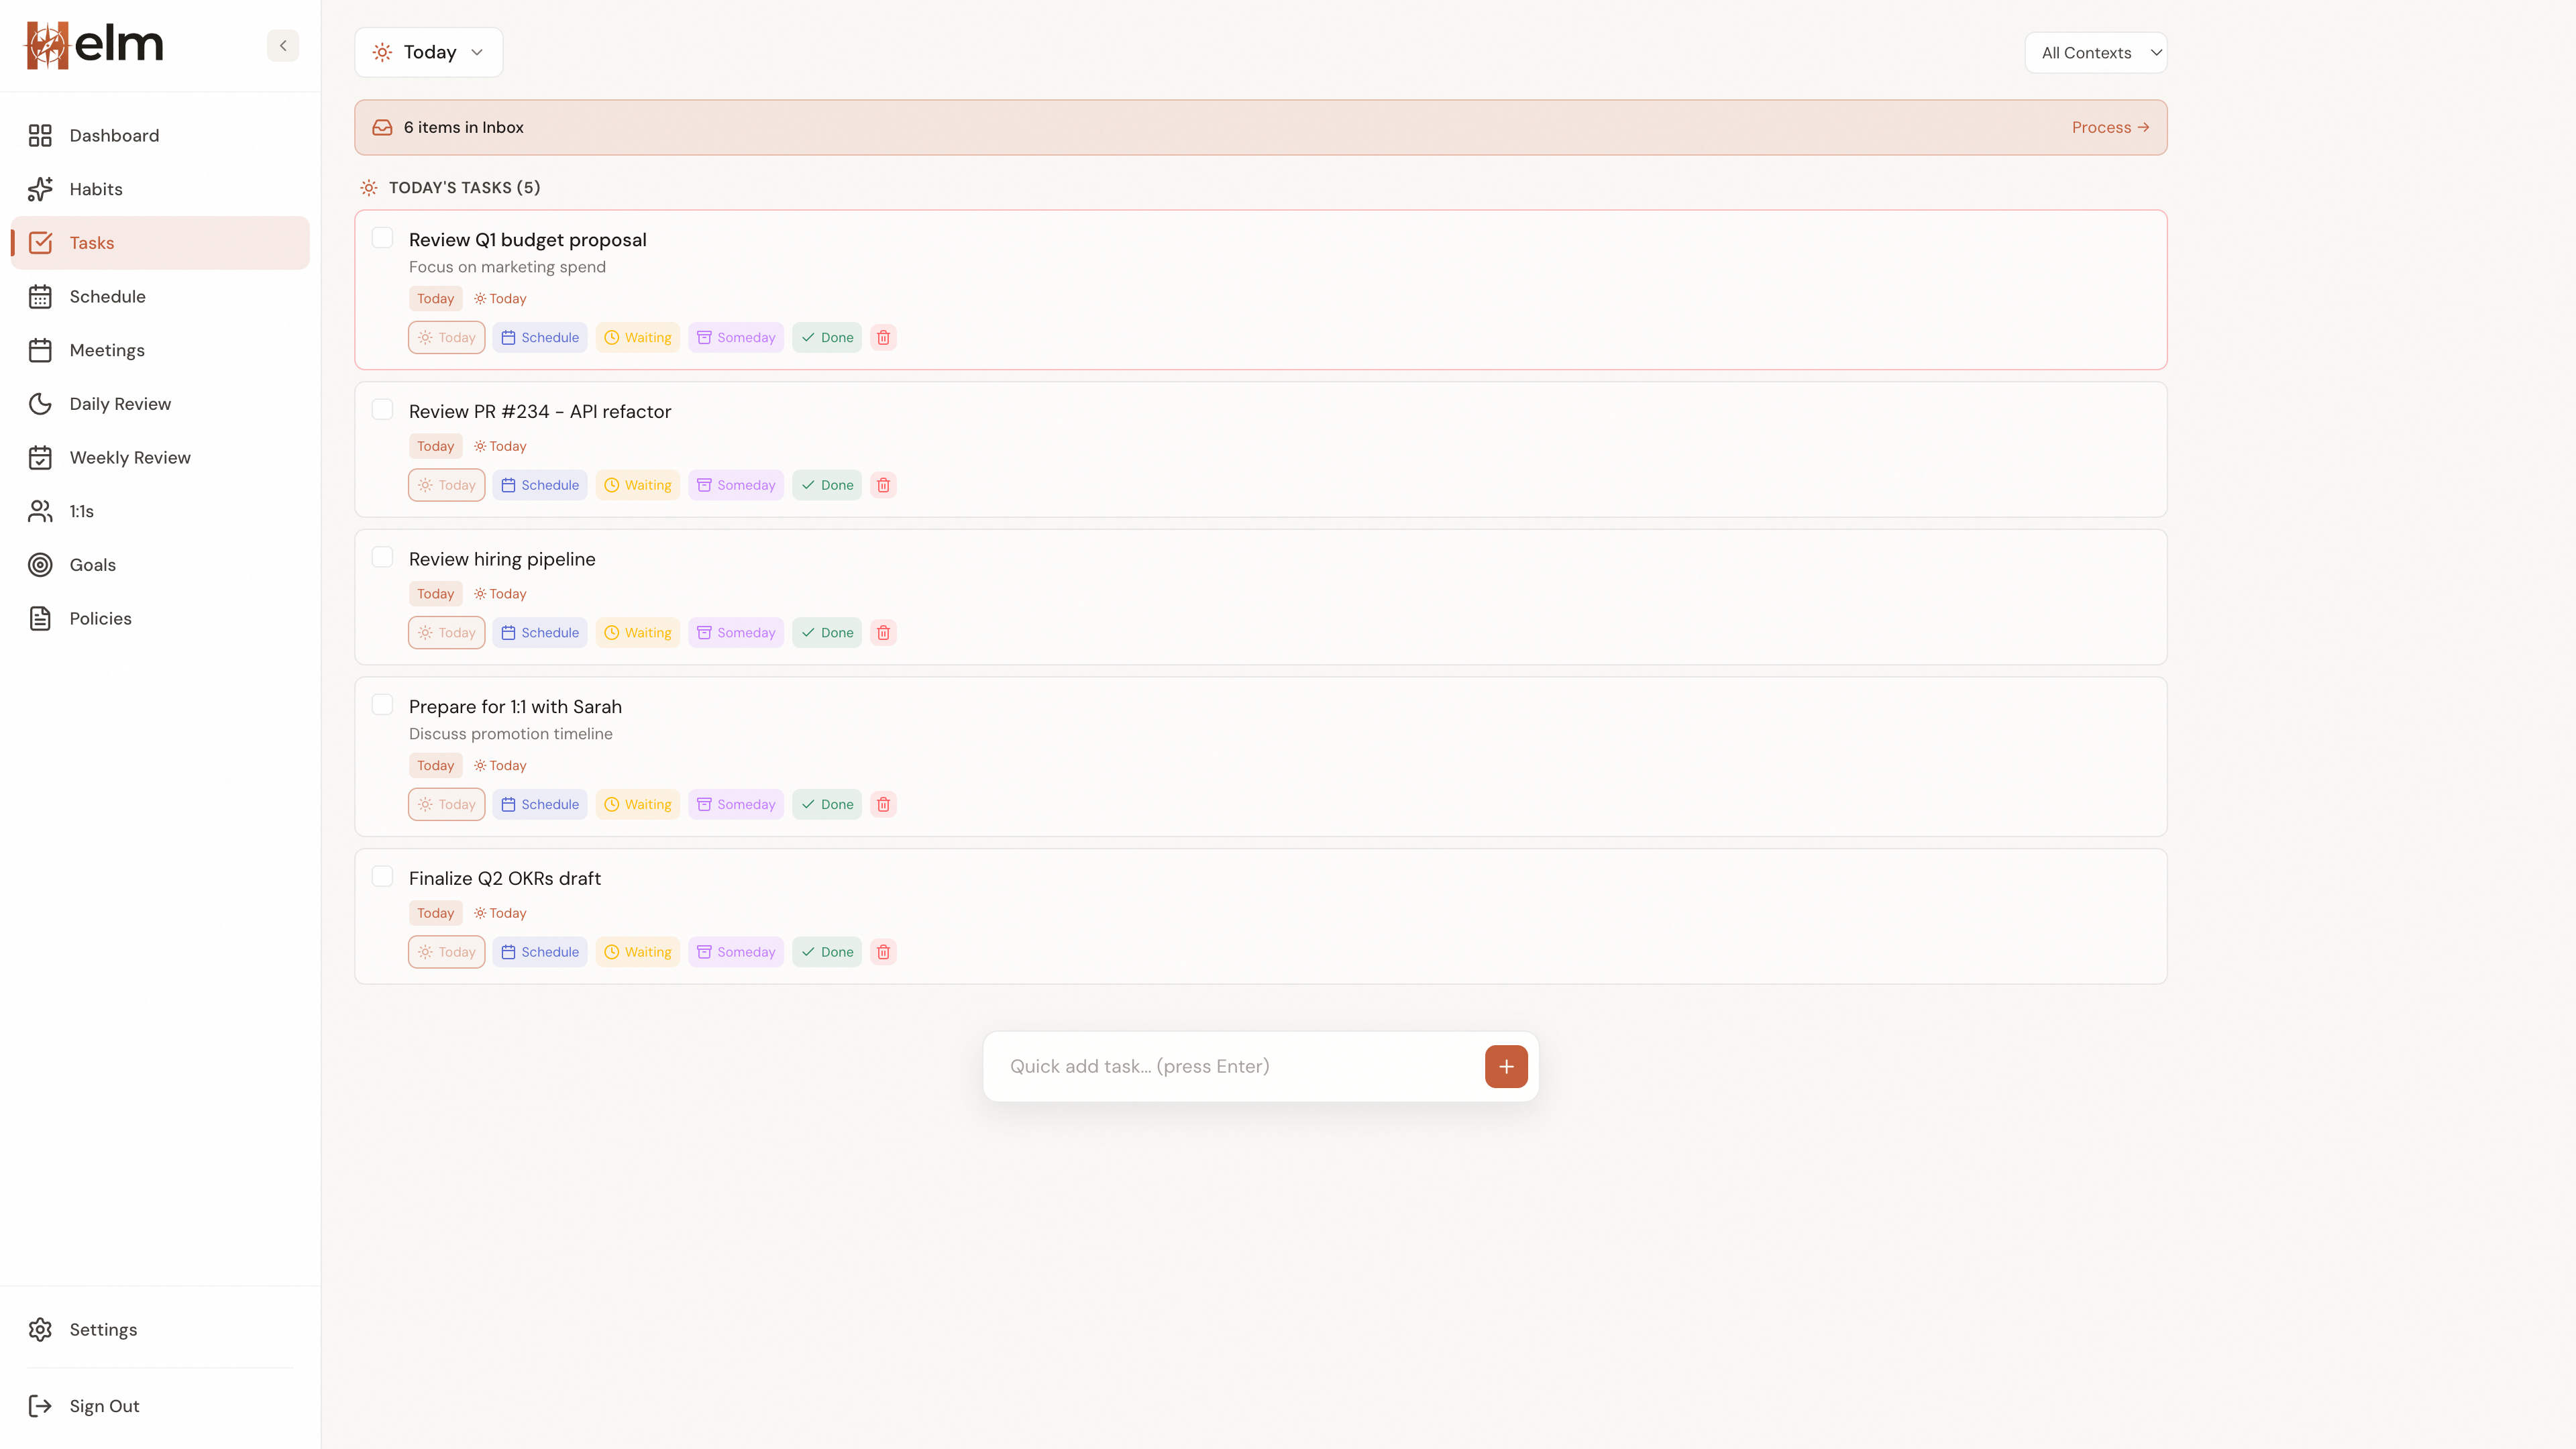Click the Quick add task input field

1200,1066
